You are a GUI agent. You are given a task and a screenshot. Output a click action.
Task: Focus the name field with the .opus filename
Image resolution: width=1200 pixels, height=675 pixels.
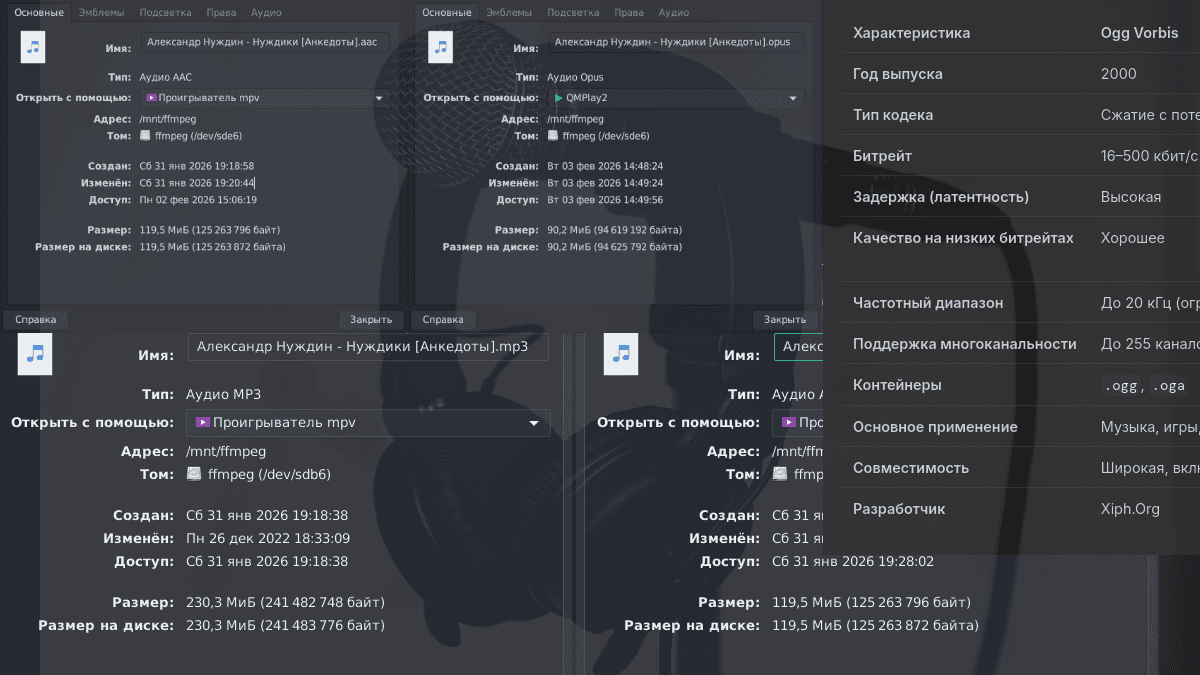(x=675, y=43)
